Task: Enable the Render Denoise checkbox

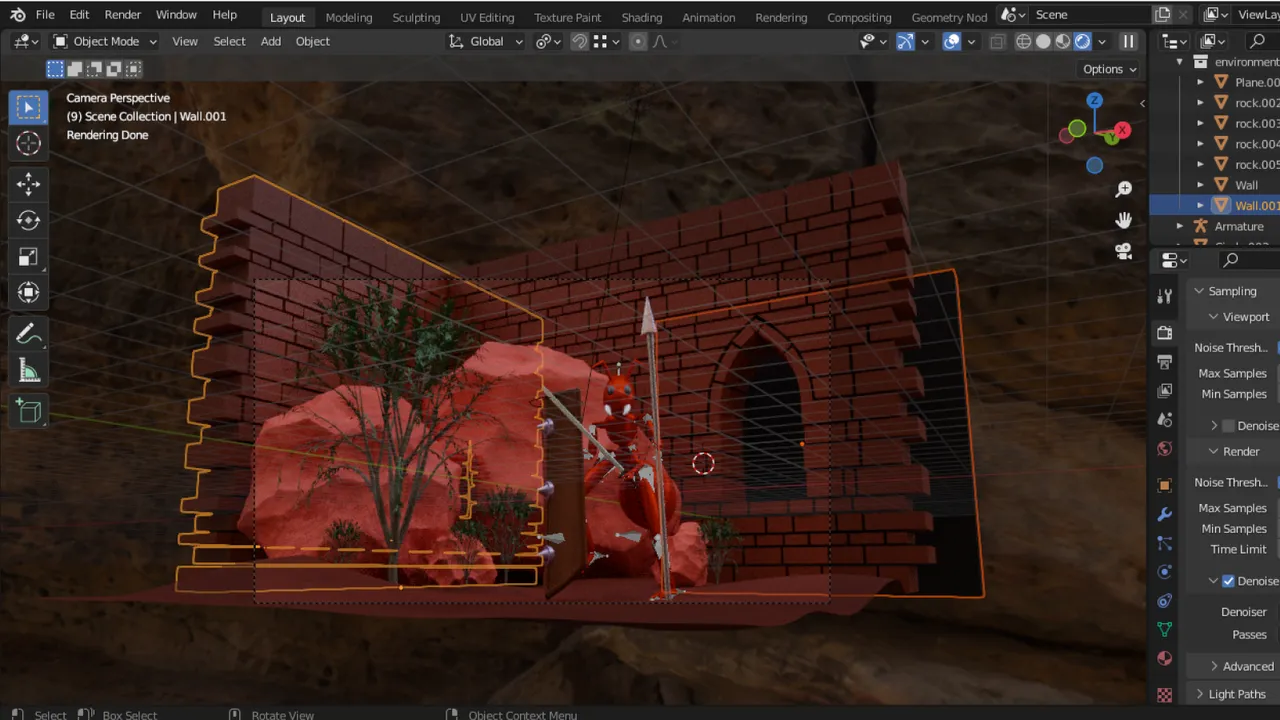Action: click(x=1228, y=581)
